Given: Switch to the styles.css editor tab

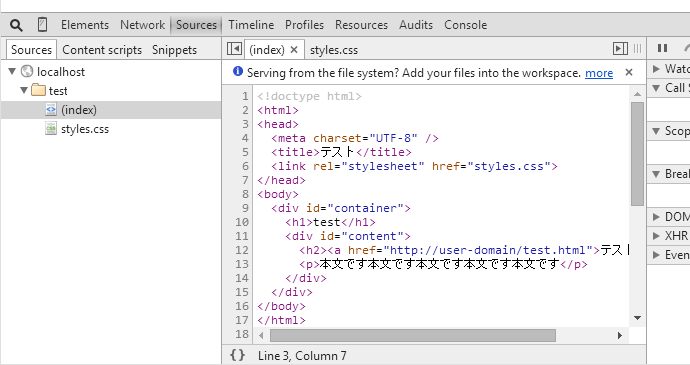Looking at the screenshot, I should pos(334,50).
